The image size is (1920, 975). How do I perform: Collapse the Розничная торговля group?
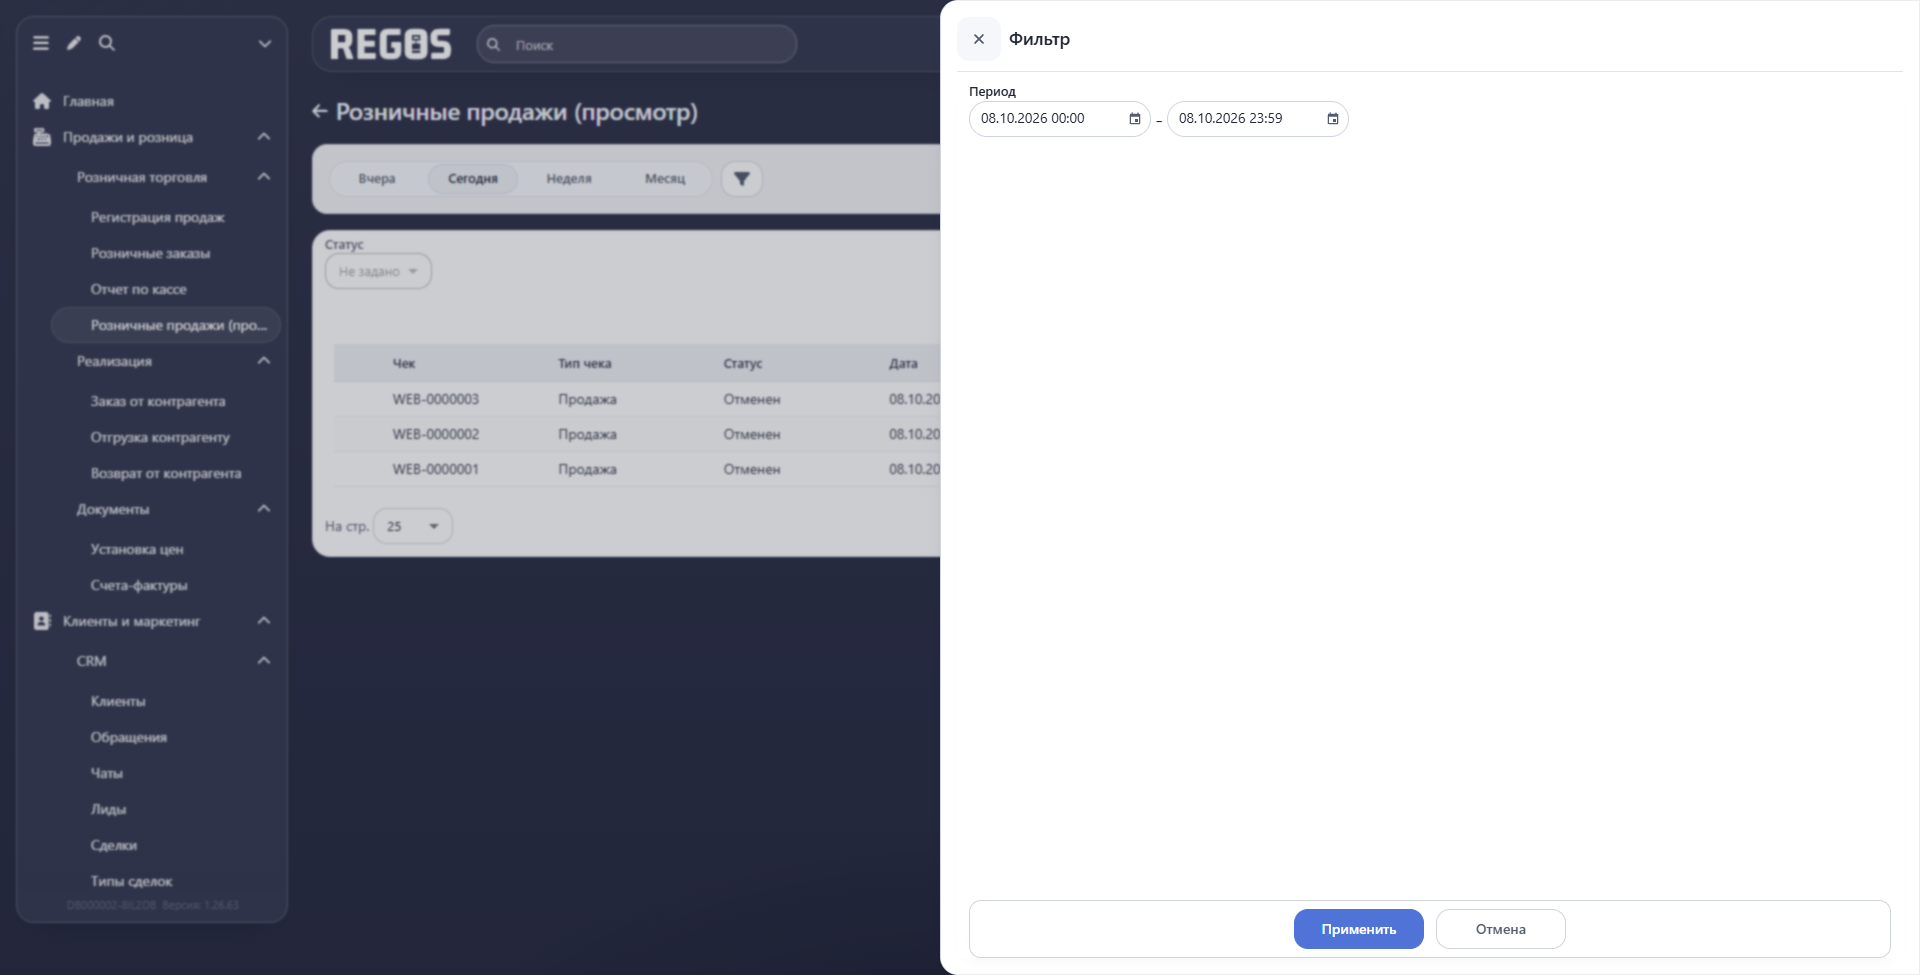click(264, 177)
